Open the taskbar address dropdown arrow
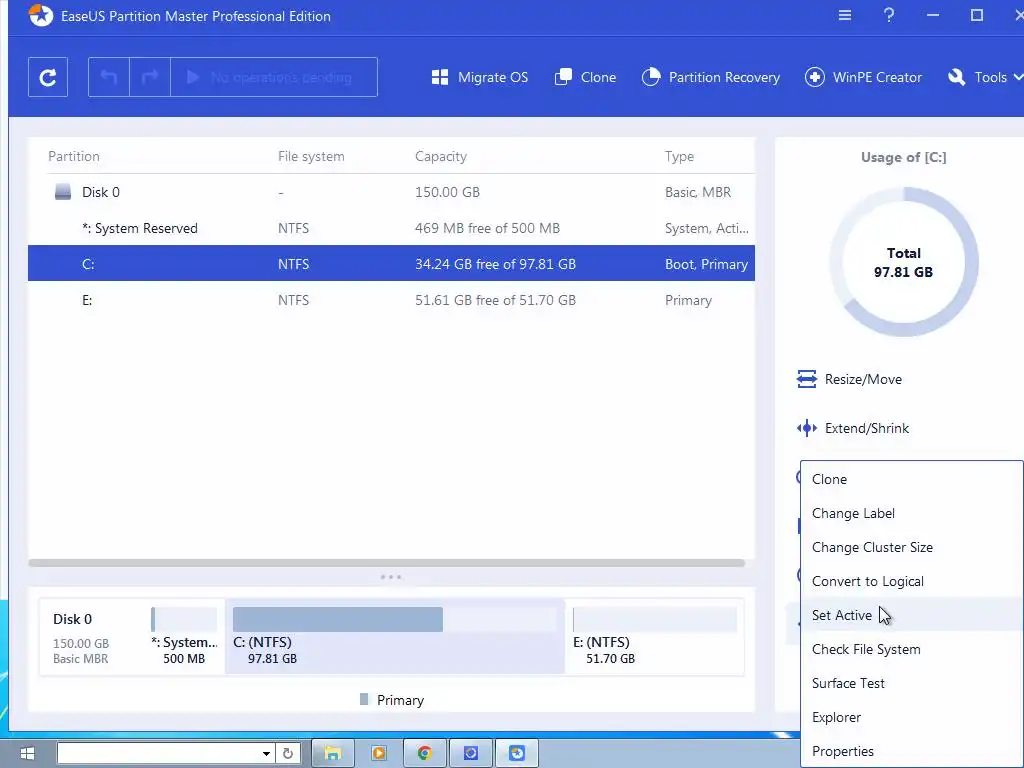 click(x=266, y=753)
